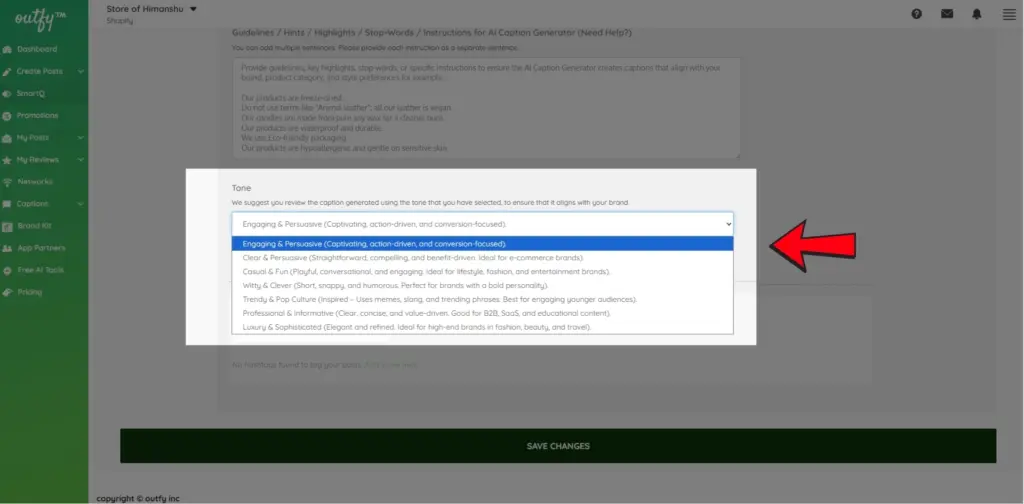Click the Dashboard icon in sidebar
Screen dimensions: 1024x504
pos(8,49)
